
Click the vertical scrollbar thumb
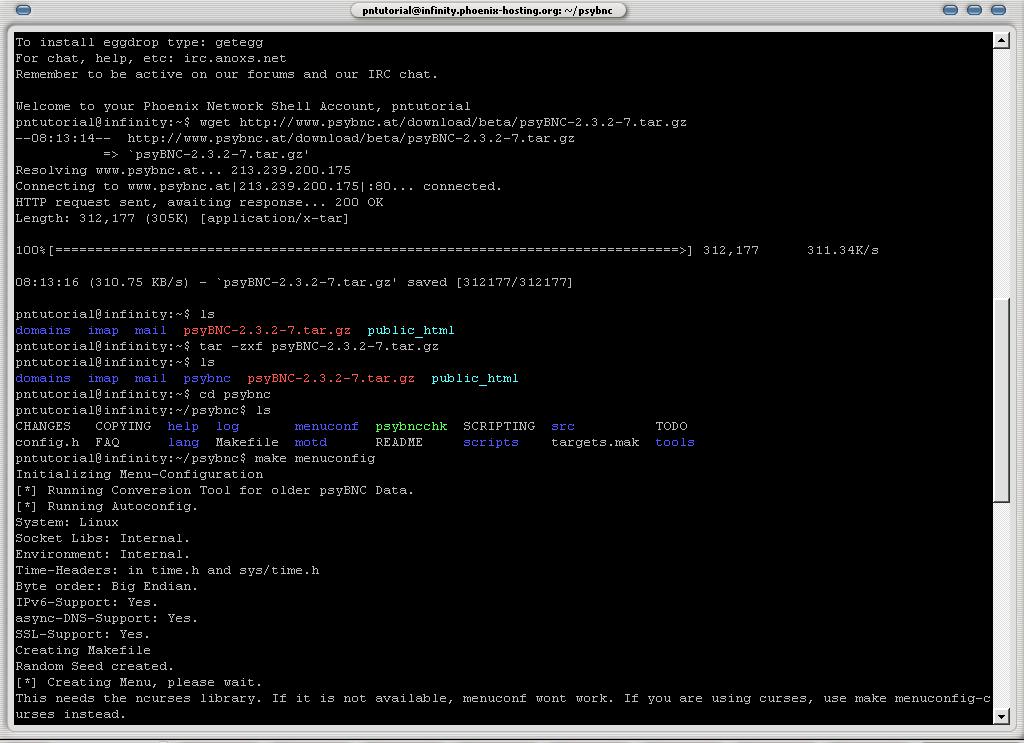tap(1001, 400)
